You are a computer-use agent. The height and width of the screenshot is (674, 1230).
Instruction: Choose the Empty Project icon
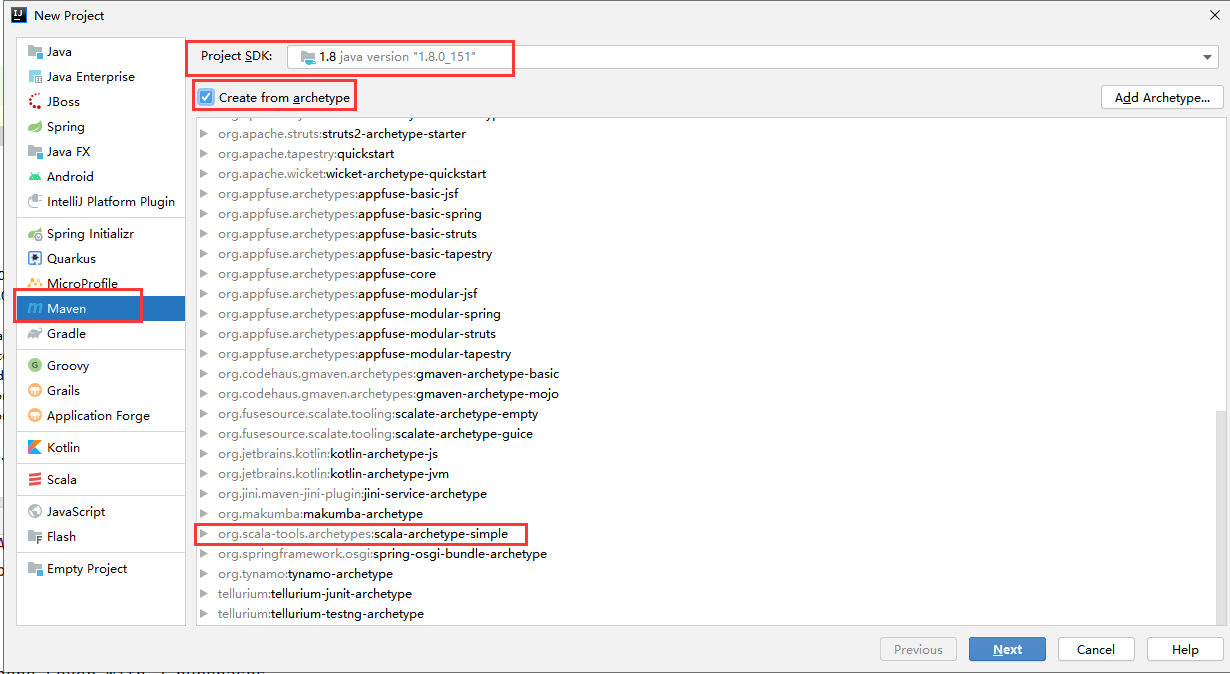coord(35,569)
